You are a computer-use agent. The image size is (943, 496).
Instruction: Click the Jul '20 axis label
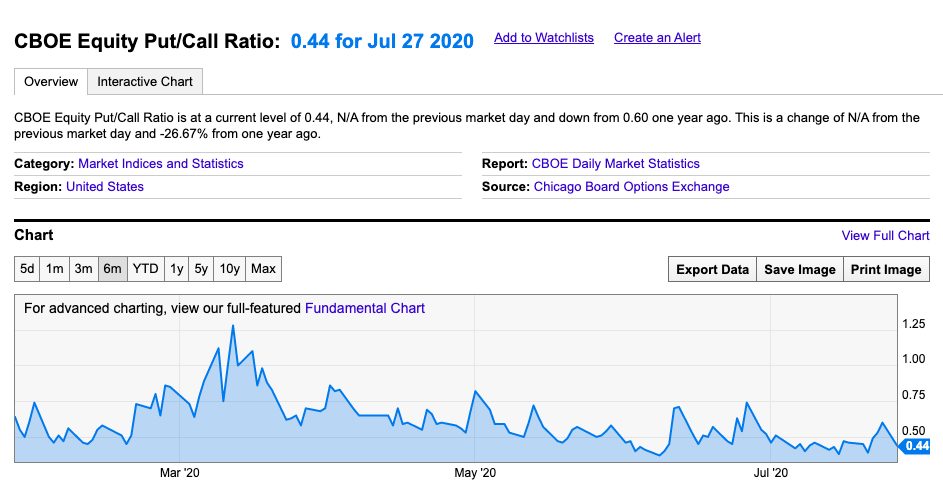pyautogui.click(x=770, y=473)
